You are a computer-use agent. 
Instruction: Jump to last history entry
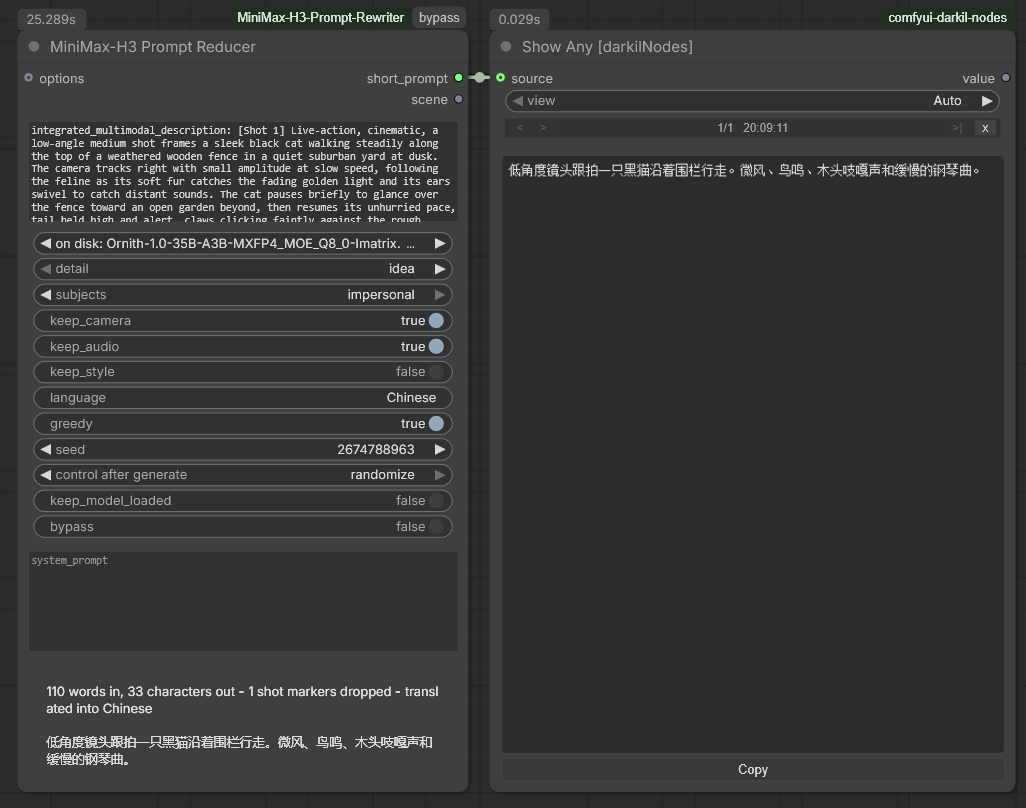(957, 128)
